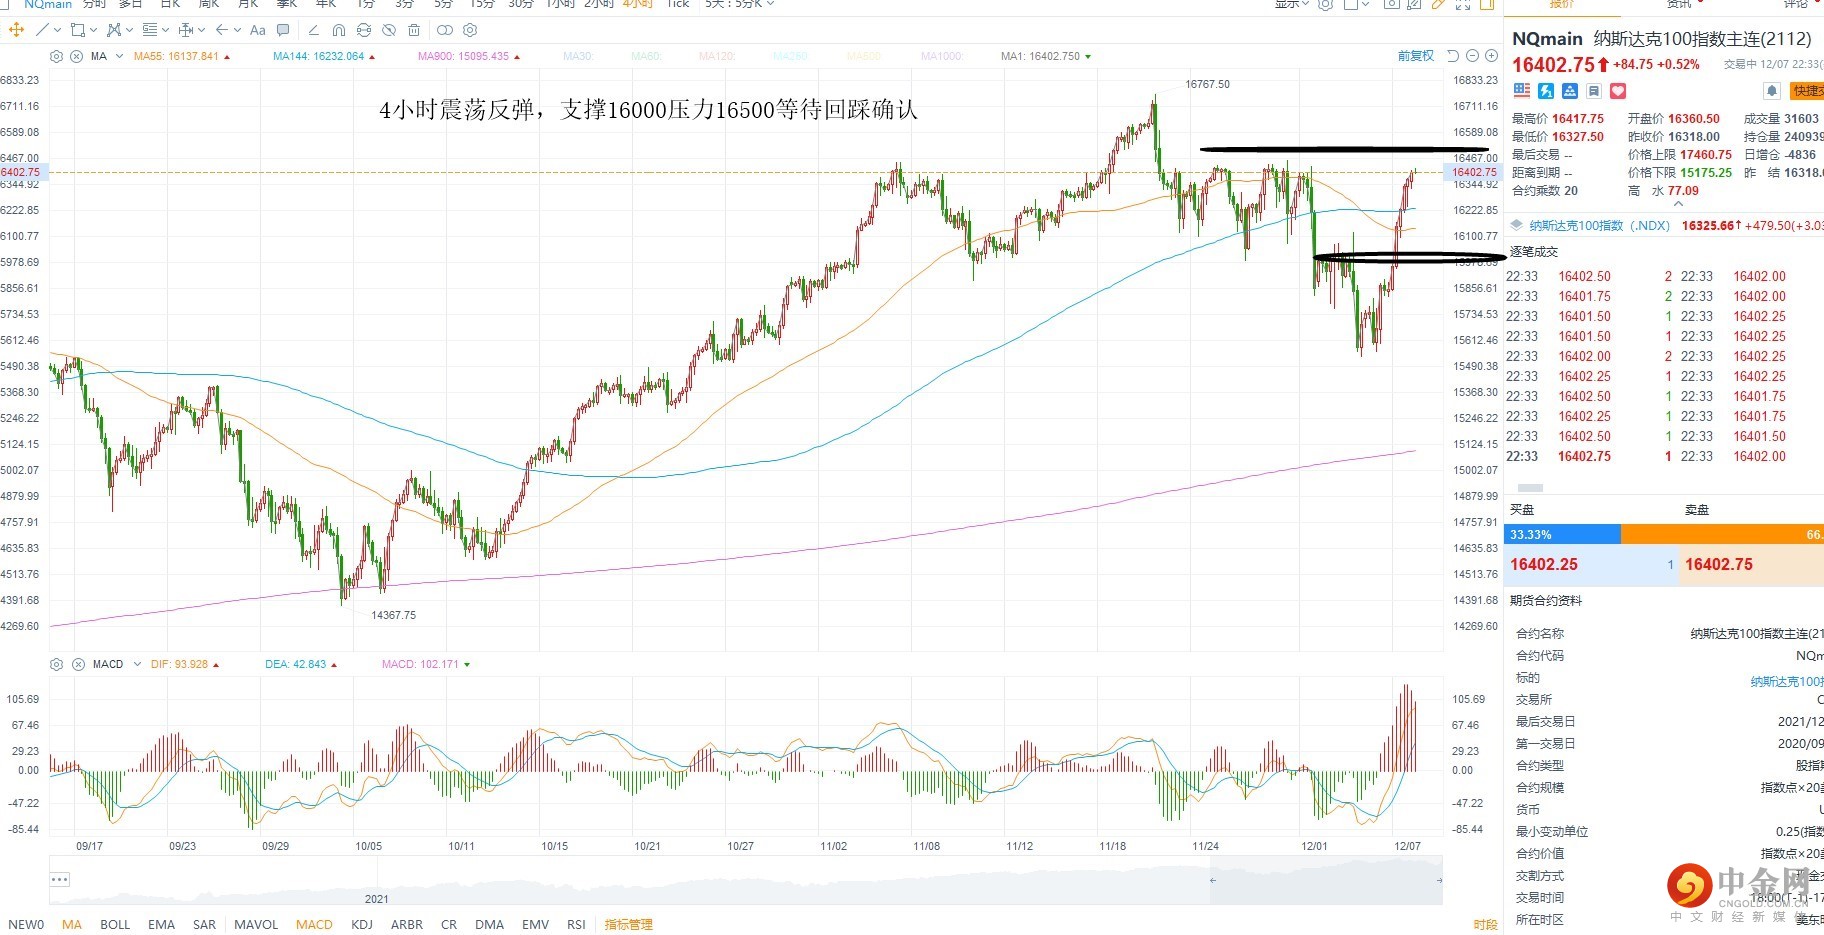The height and width of the screenshot is (935, 1824).
Task: Toggle MA55 line visibility
Action: tap(182, 56)
